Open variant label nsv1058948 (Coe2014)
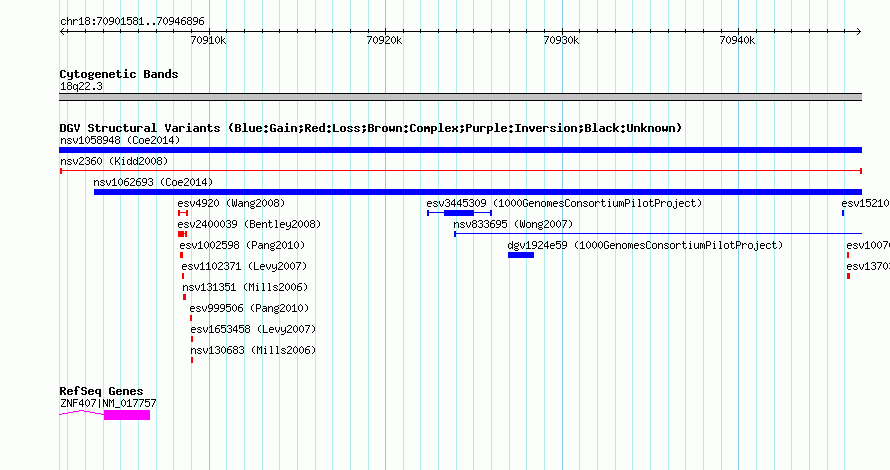The height and width of the screenshot is (470, 890). [120, 140]
